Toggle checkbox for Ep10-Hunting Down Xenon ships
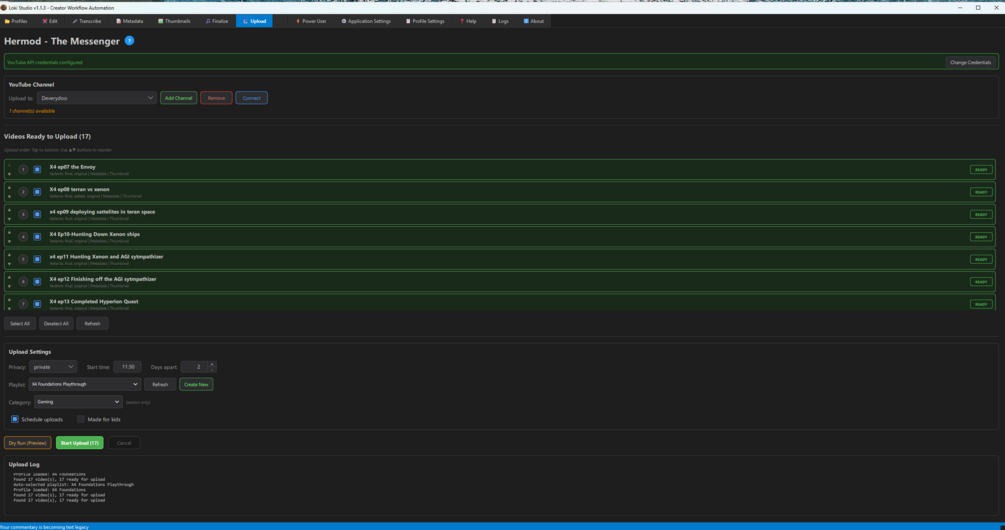The height and width of the screenshot is (530, 1005). click(x=37, y=237)
